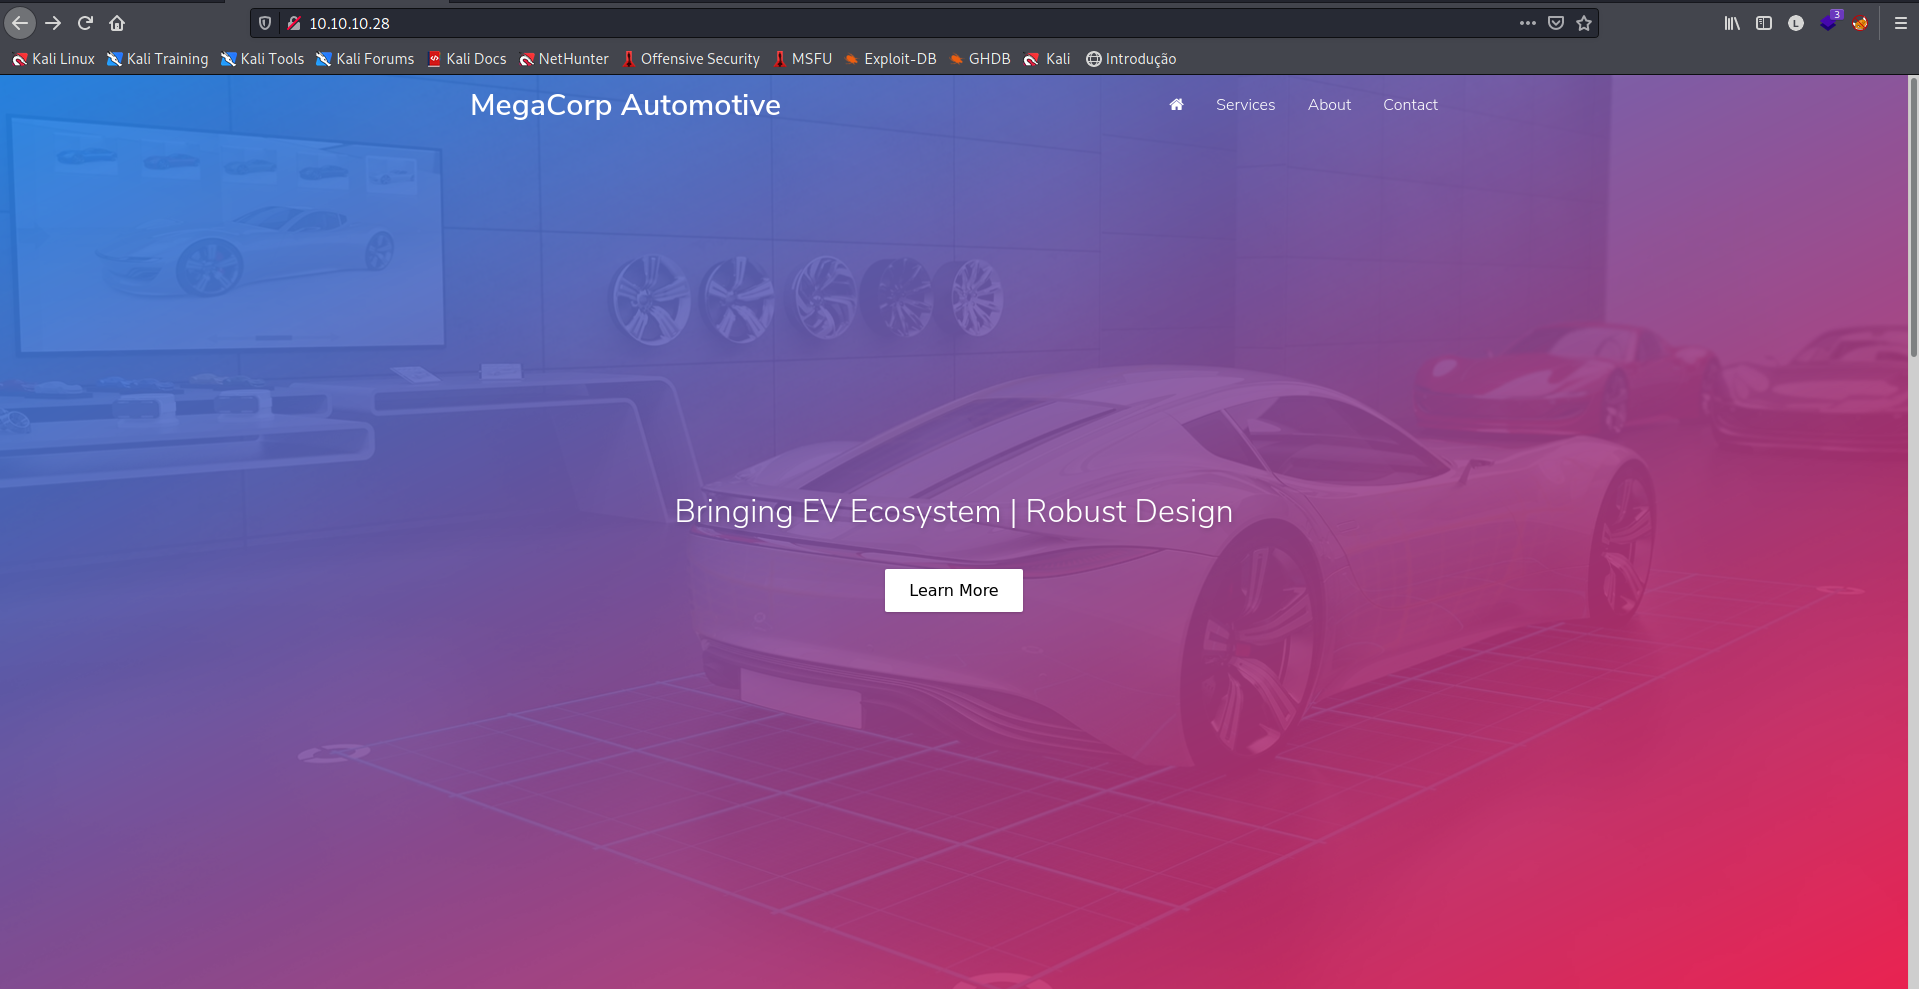This screenshot has height=989, width=1919.
Task: Bookmark this page with the star
Action: tap(1584, 23)
